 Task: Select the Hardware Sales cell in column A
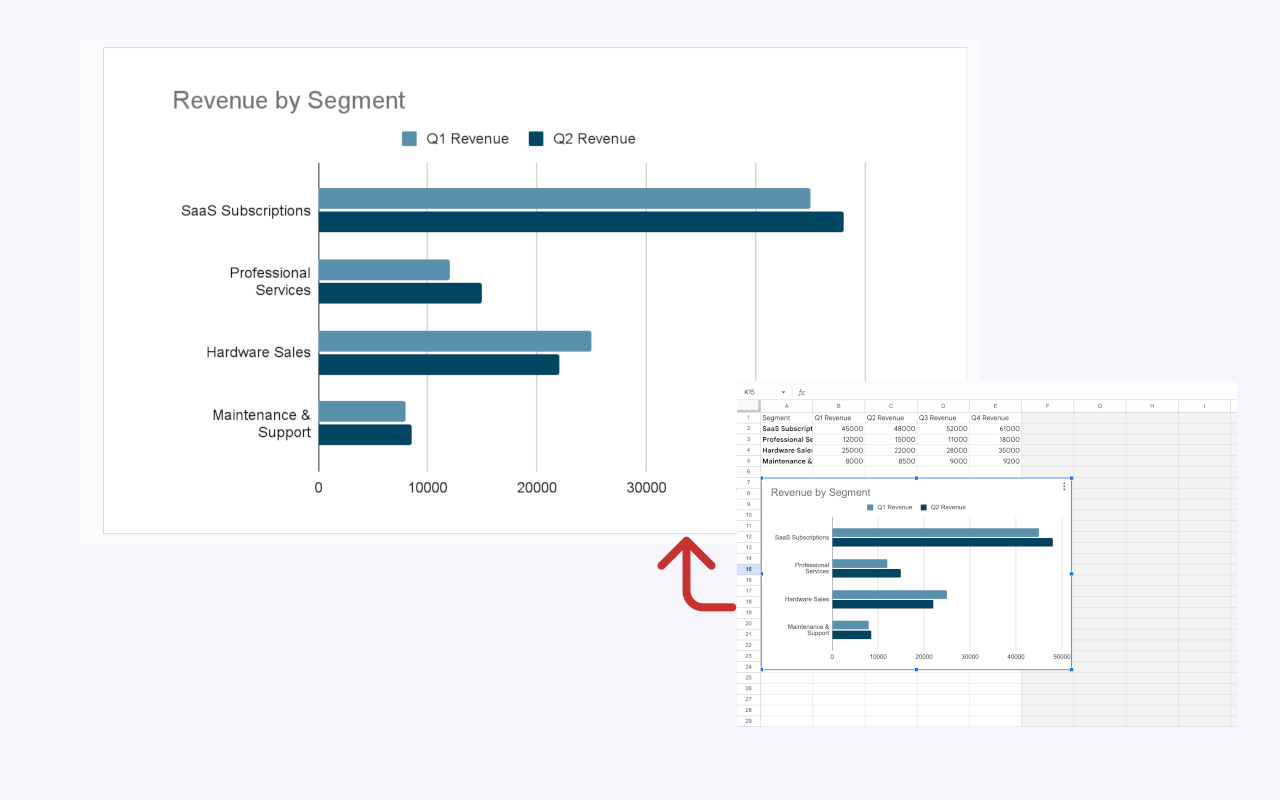(x=787, y=450)
